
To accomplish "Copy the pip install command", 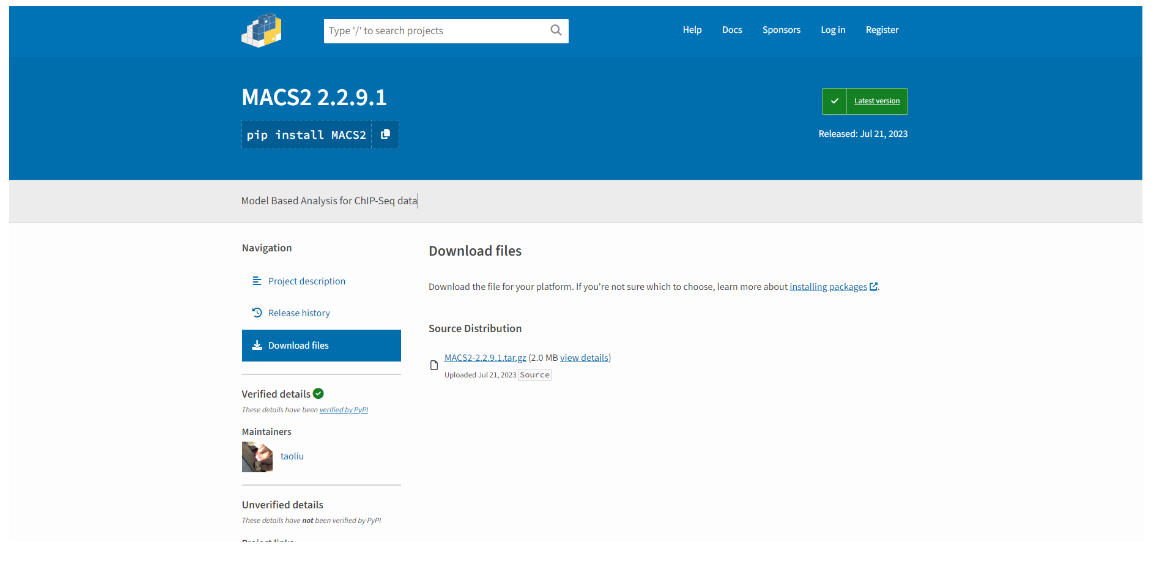I will 385,135.
